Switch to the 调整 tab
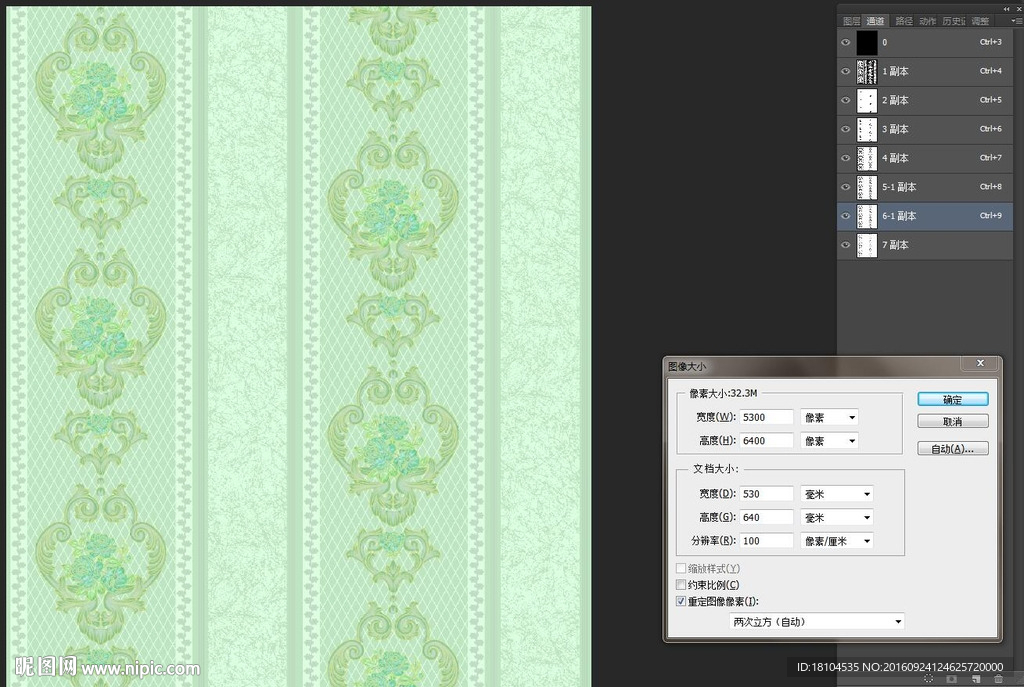 (980, 21)
